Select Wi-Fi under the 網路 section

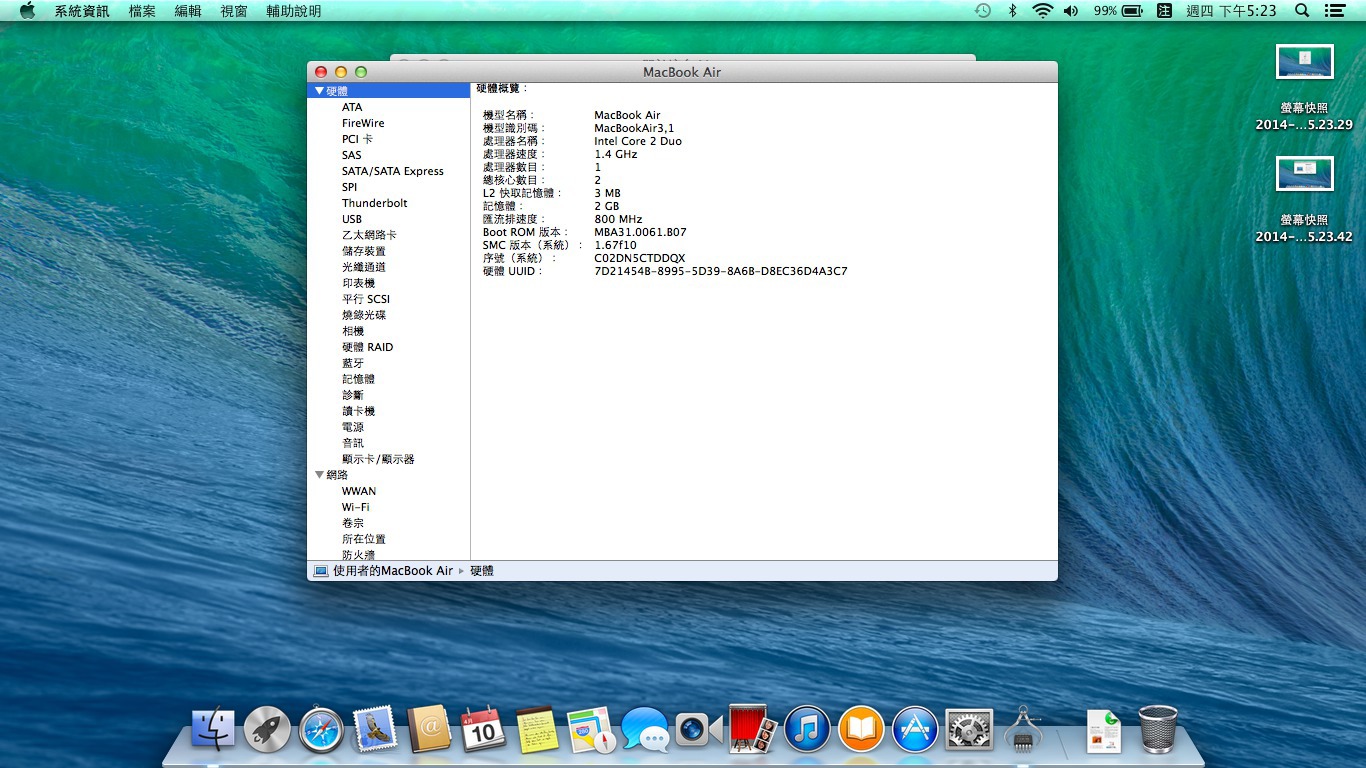point(355,507)
